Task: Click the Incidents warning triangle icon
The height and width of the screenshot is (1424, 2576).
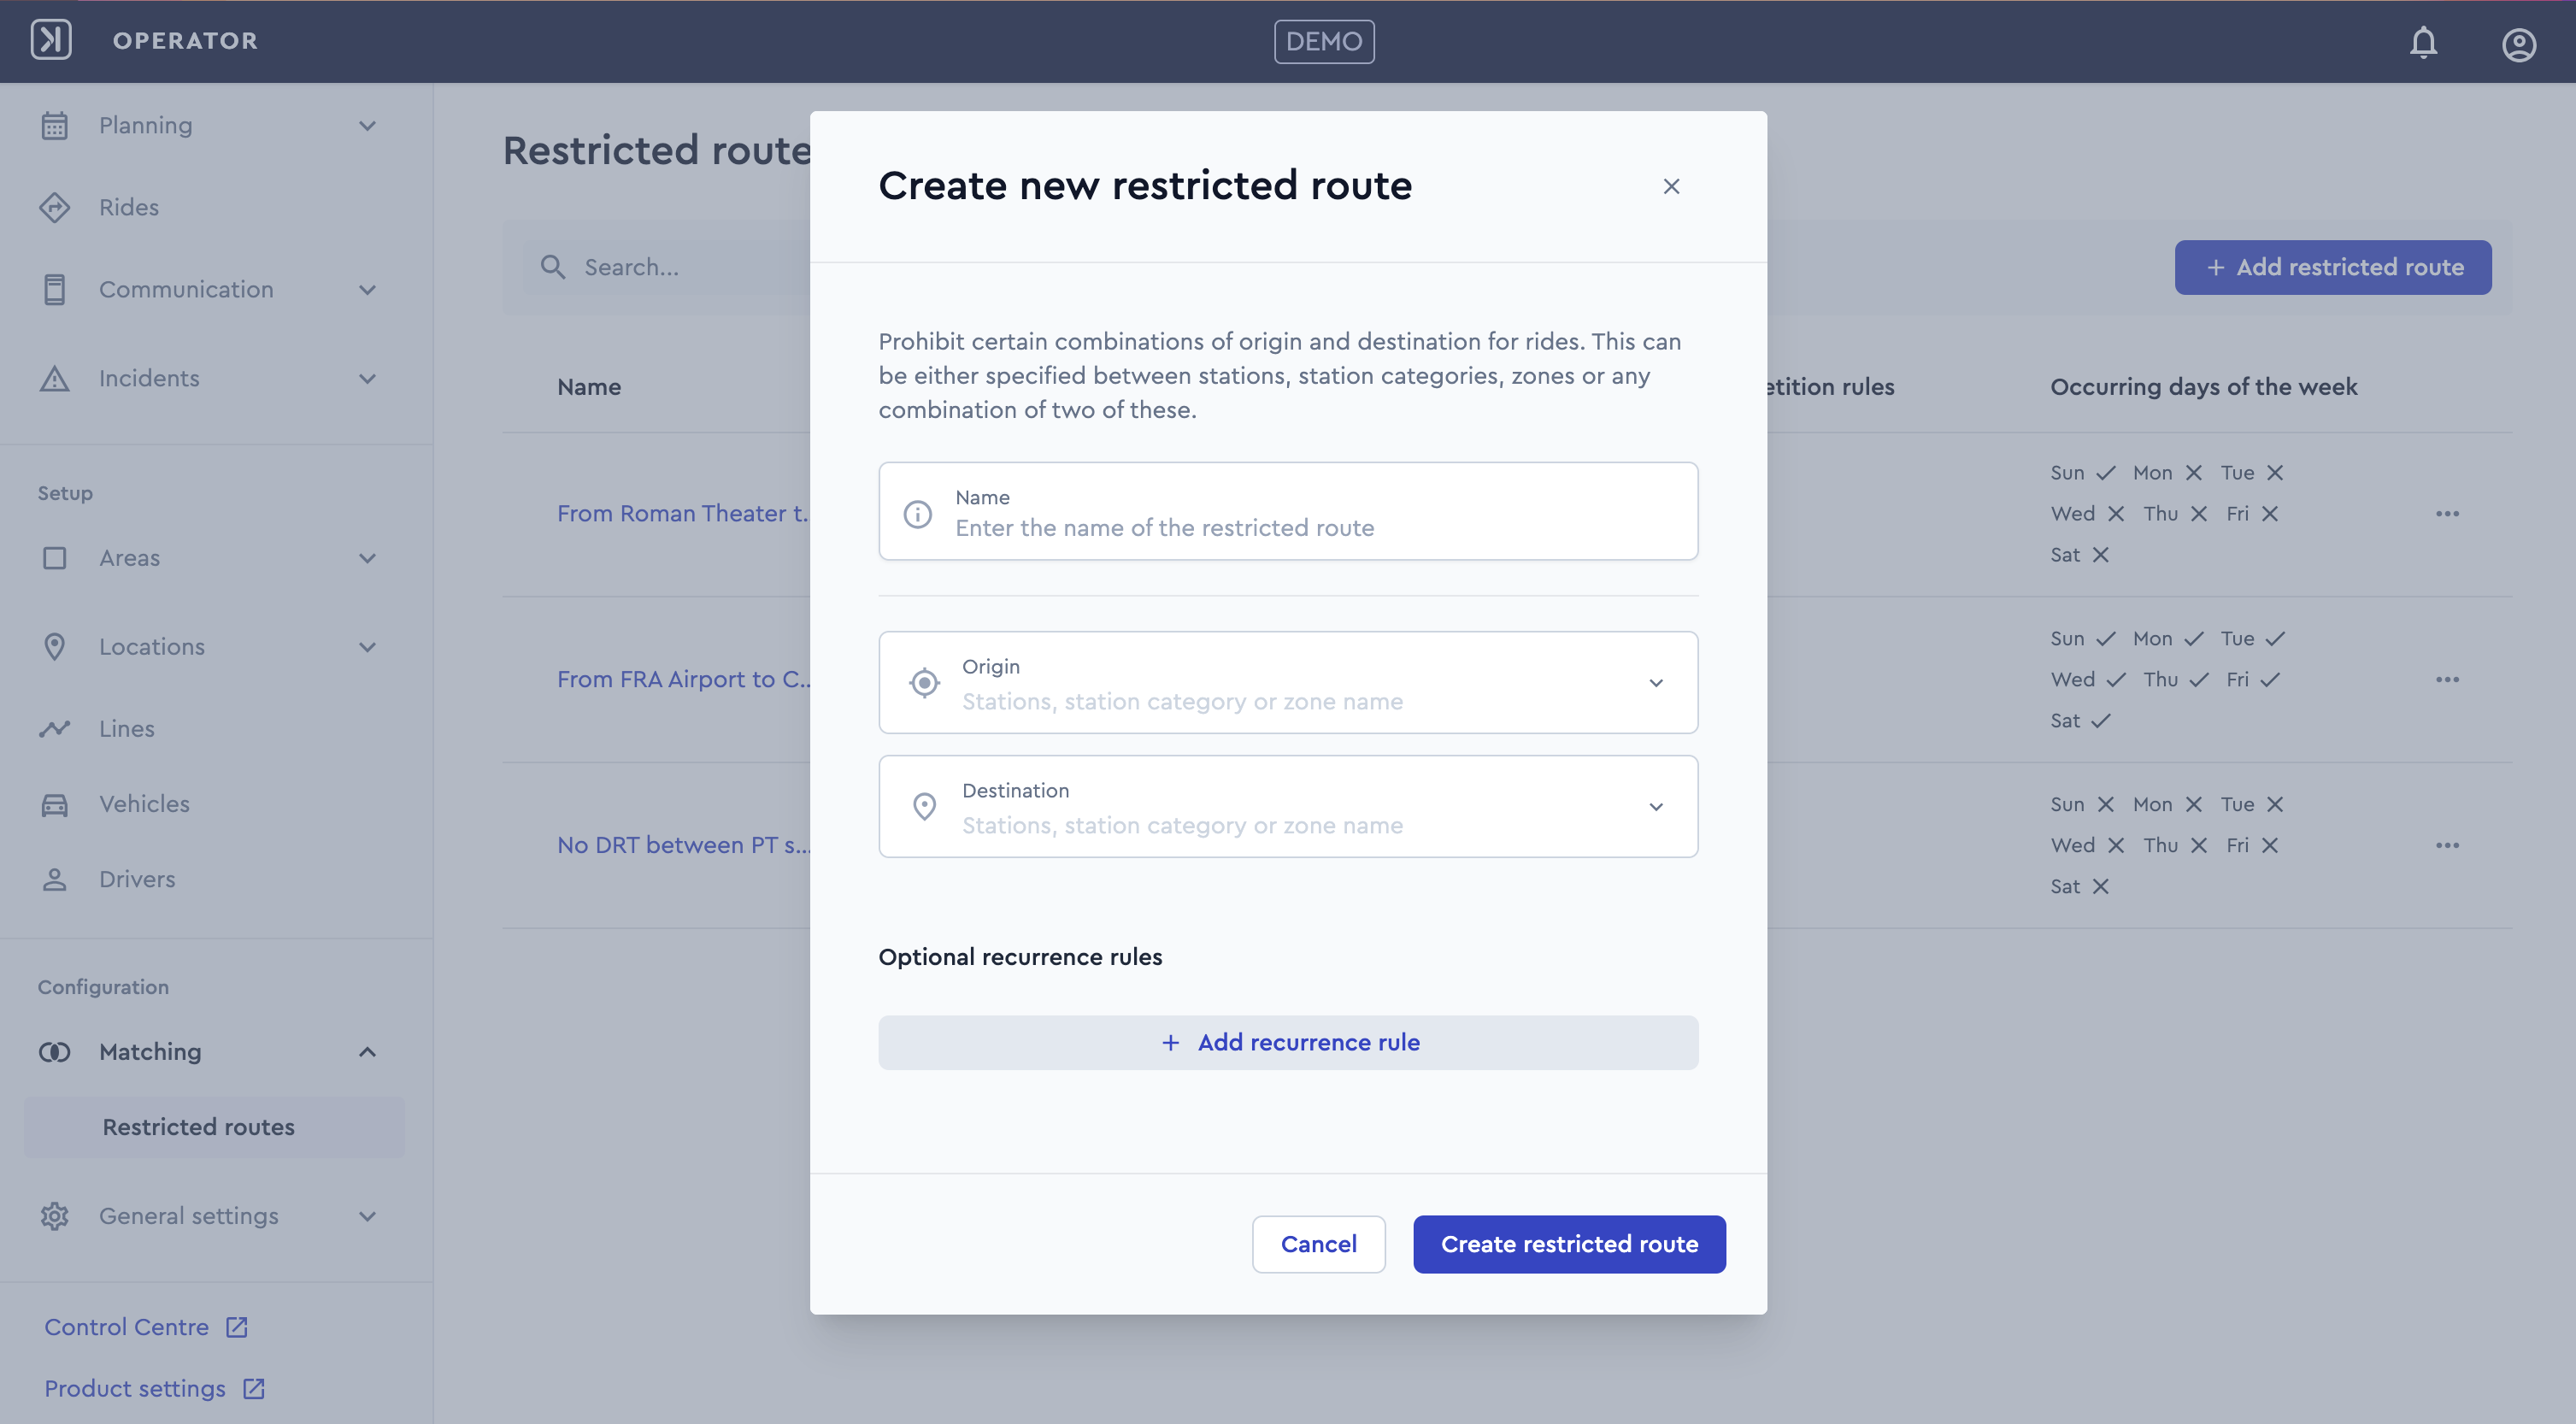Action: pyautogui.click(x=55, y=379)
